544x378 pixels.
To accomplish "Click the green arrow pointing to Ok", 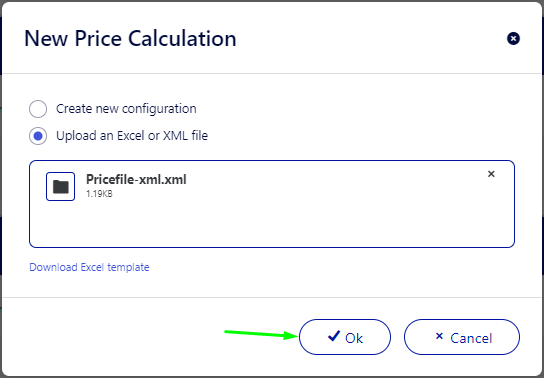I will coord(261,334).
